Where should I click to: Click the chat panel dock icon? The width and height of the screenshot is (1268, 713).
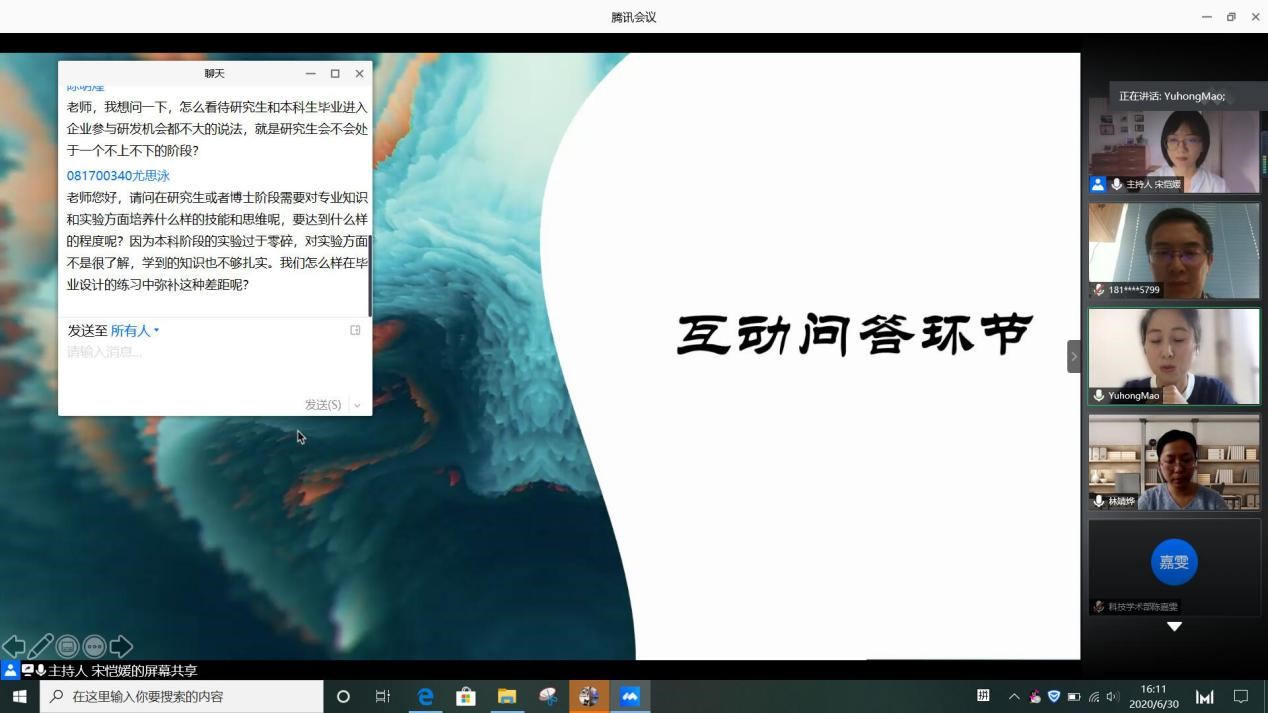(x=355, y=330)
